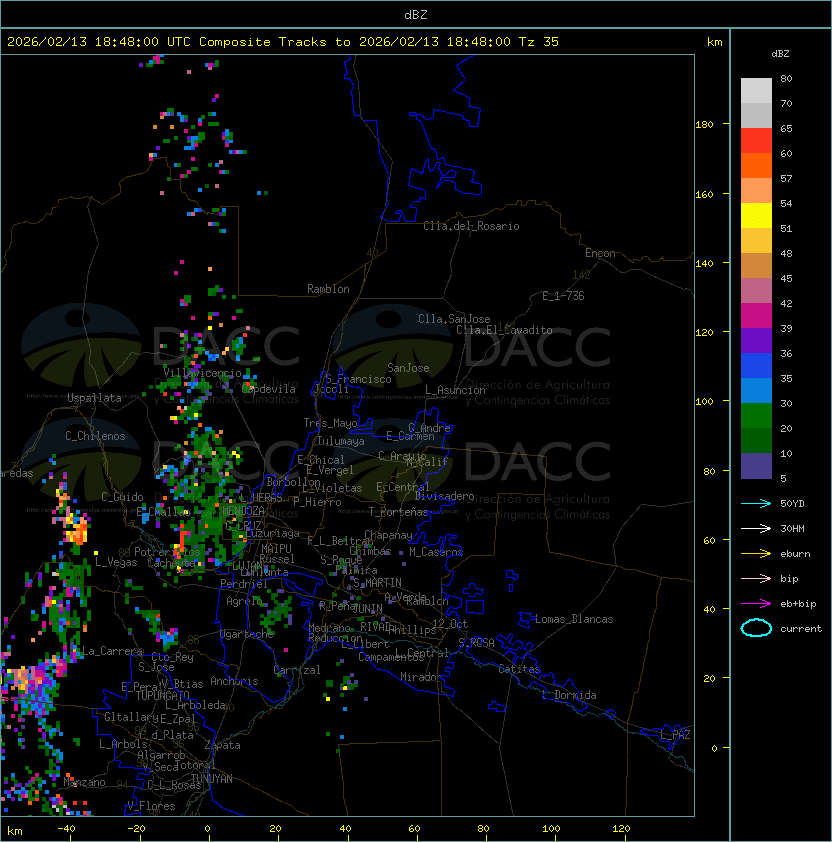The height and width of the screenshot is (842, 832).
Task: Click the S_Francisco map label
Action: [358, 379]
